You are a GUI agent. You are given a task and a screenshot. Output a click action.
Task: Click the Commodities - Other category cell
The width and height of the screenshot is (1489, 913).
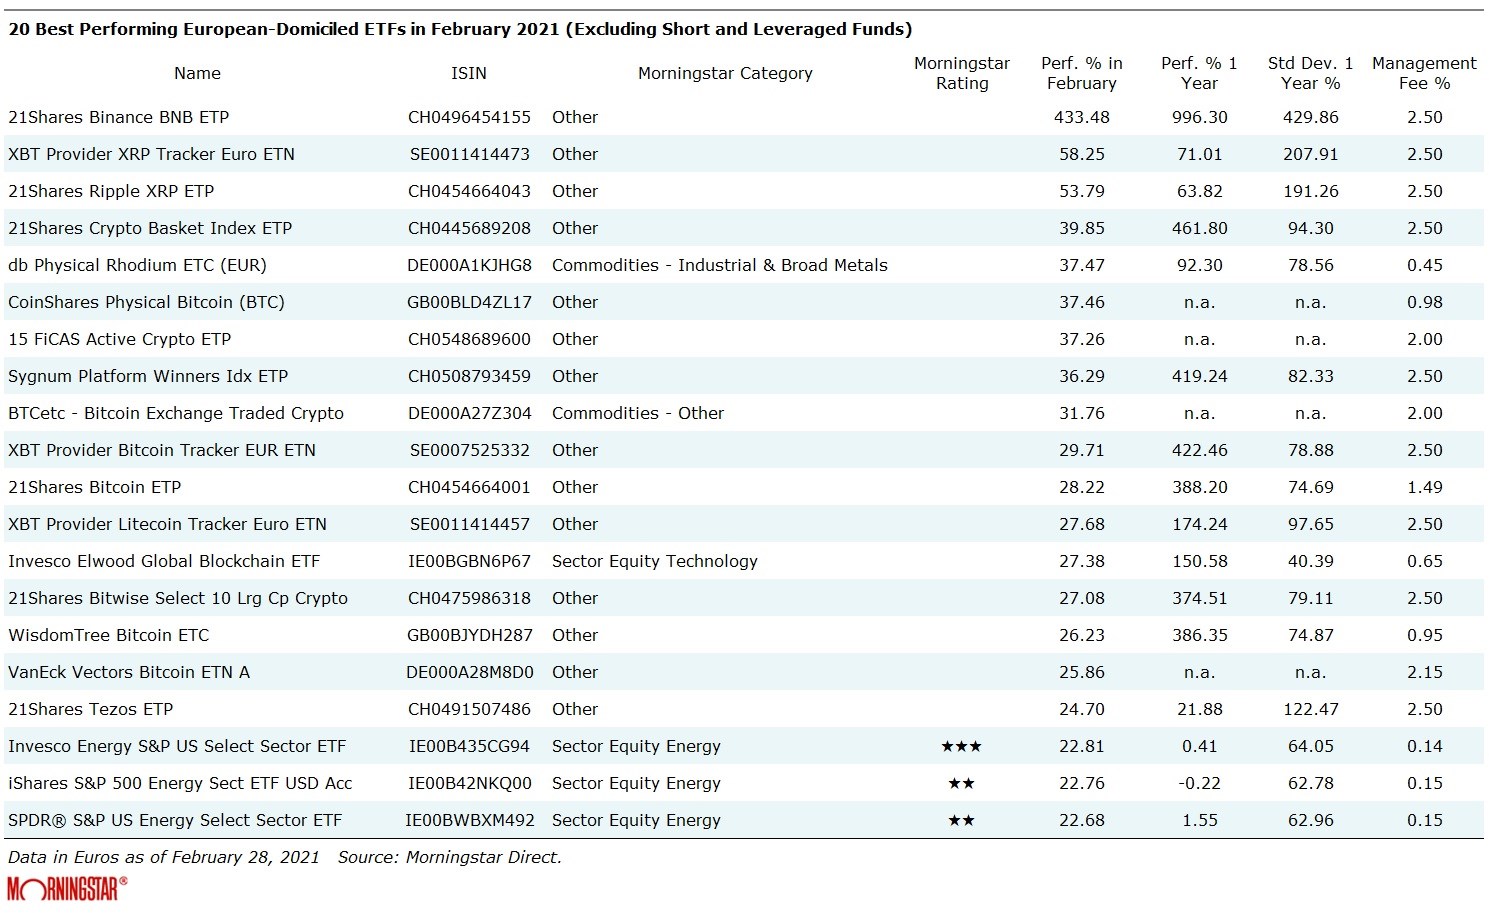point(637,413)
